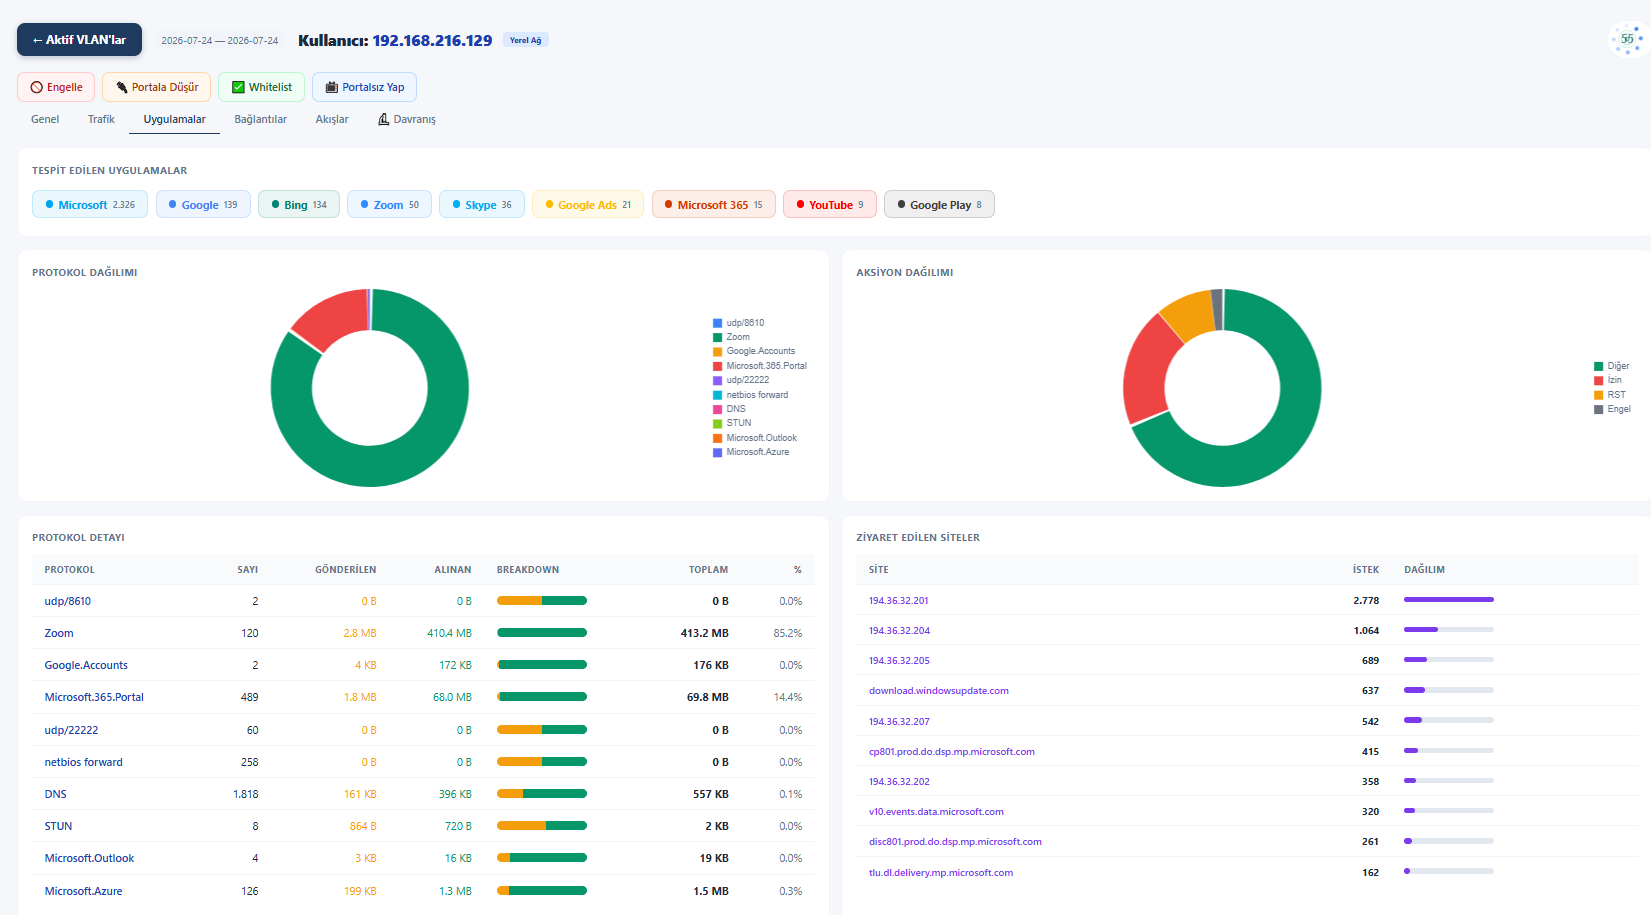Viewport: 1651px width, 915px height.
Task: Toggle Diğer in the action chart legend
Action: (x=1612, y=366)
